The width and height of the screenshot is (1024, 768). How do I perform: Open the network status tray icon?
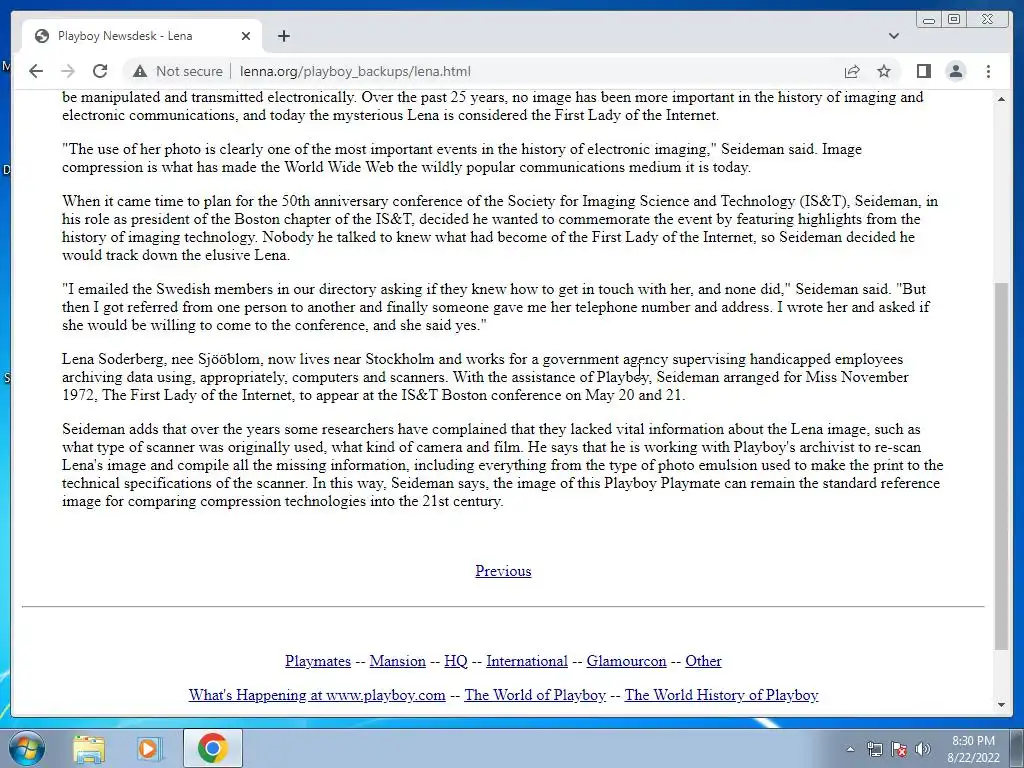[874, 749]
